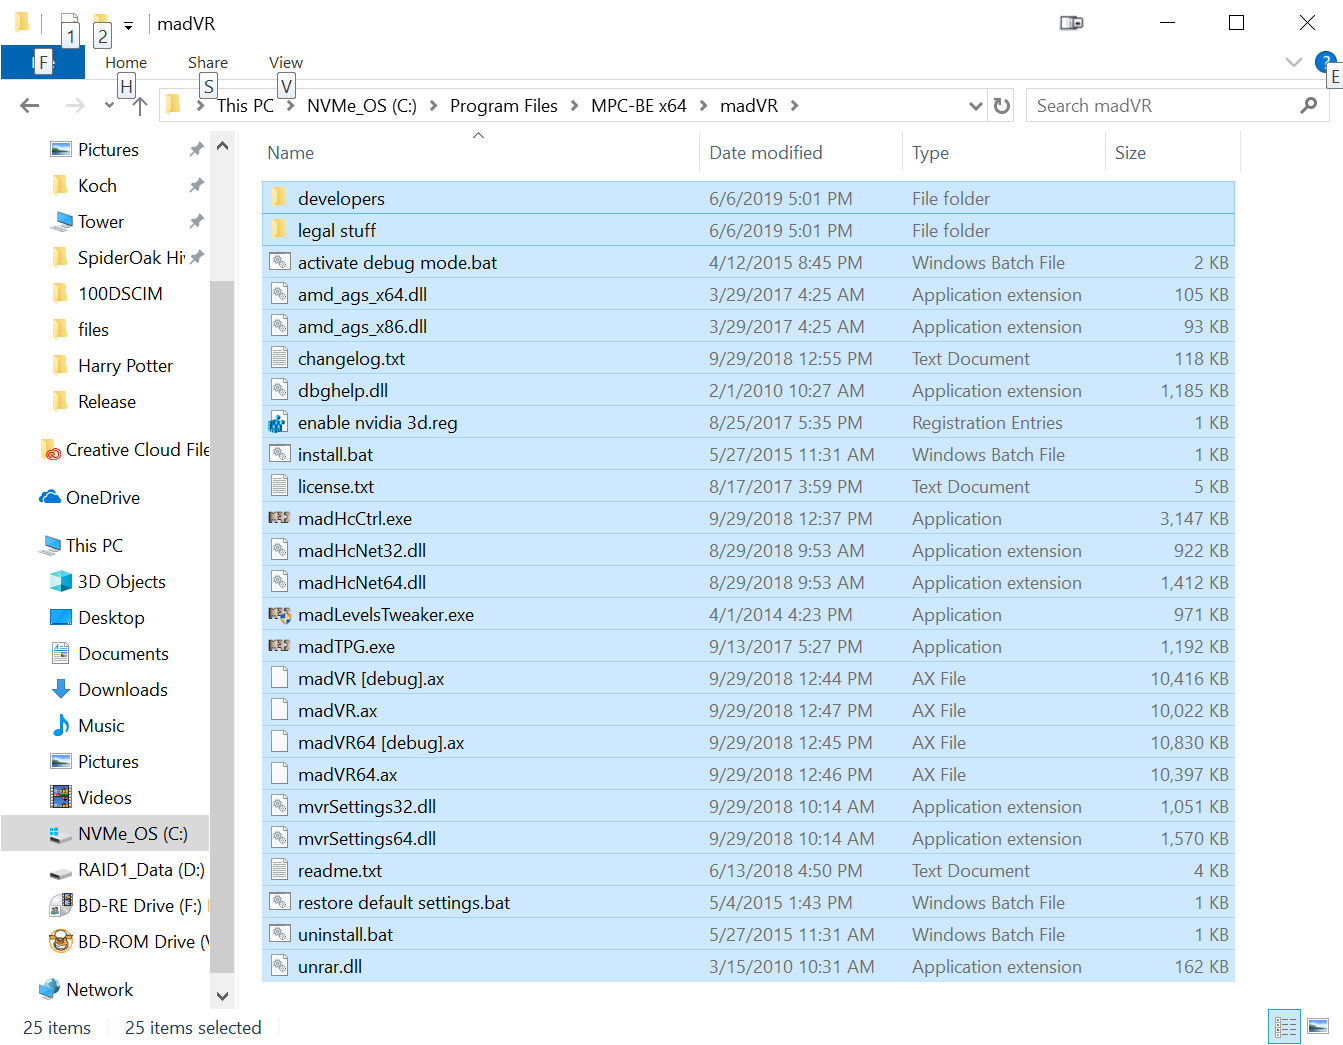
Task: Open the Help question mark button
Action: [1325, 61]
